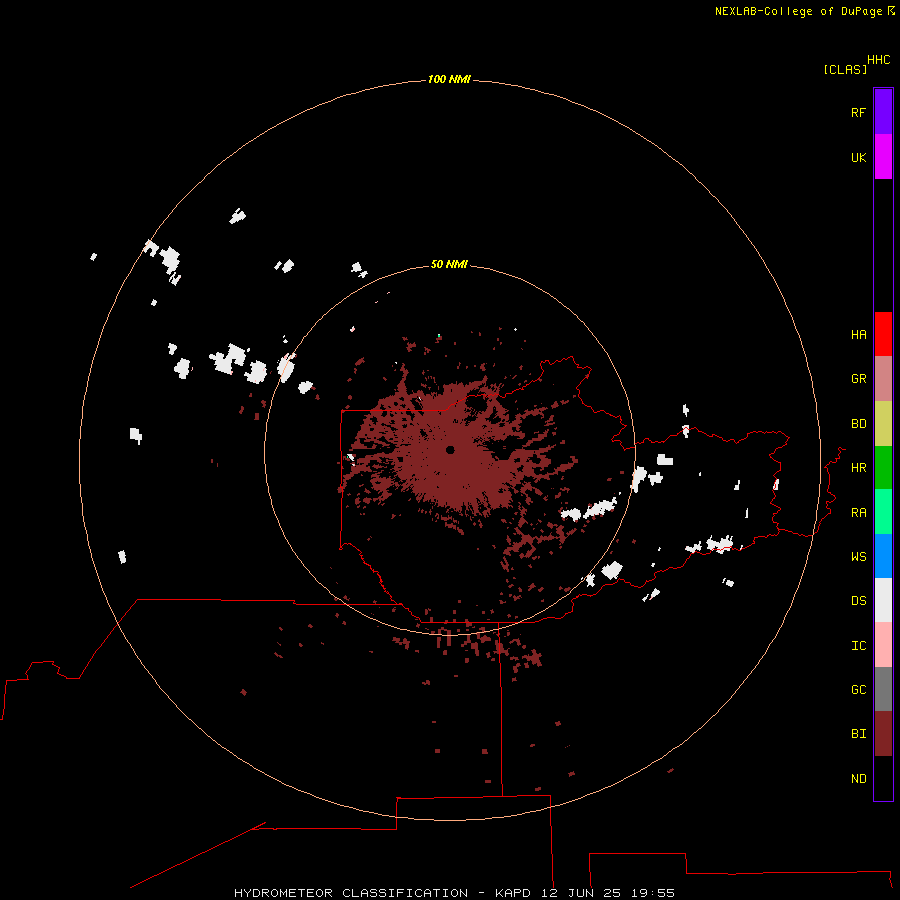Select the GR legend color block
The width and height of the screenshot is (900, 900).
[883, 379]
